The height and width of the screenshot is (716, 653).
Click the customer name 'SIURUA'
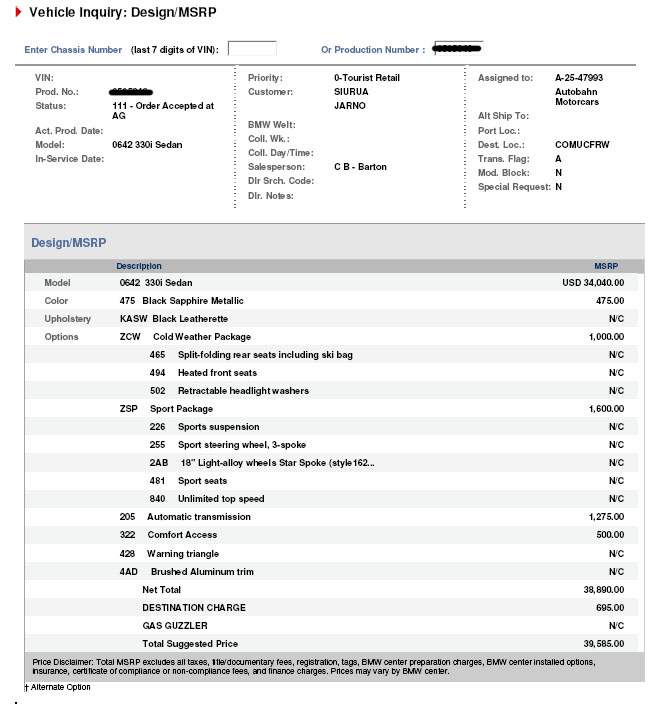tap(351, 92)
